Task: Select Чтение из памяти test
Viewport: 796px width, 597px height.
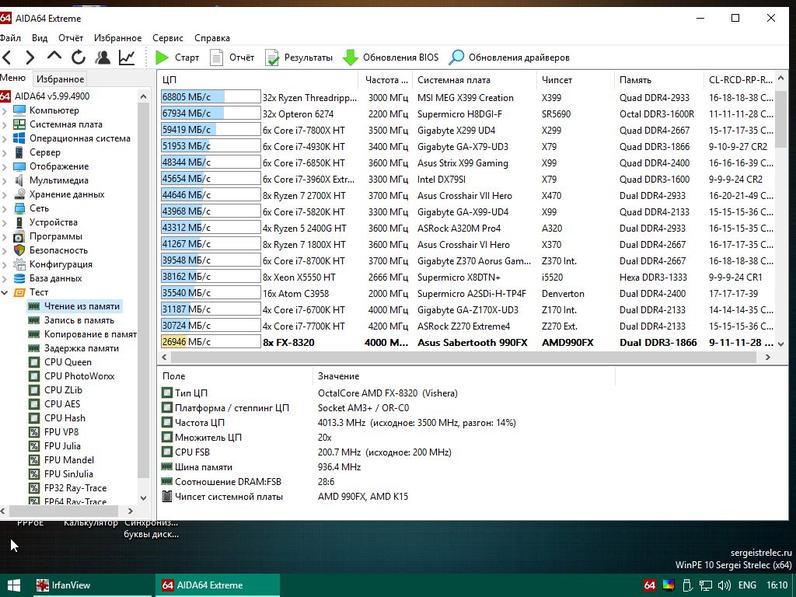Action: pos(82,306)
